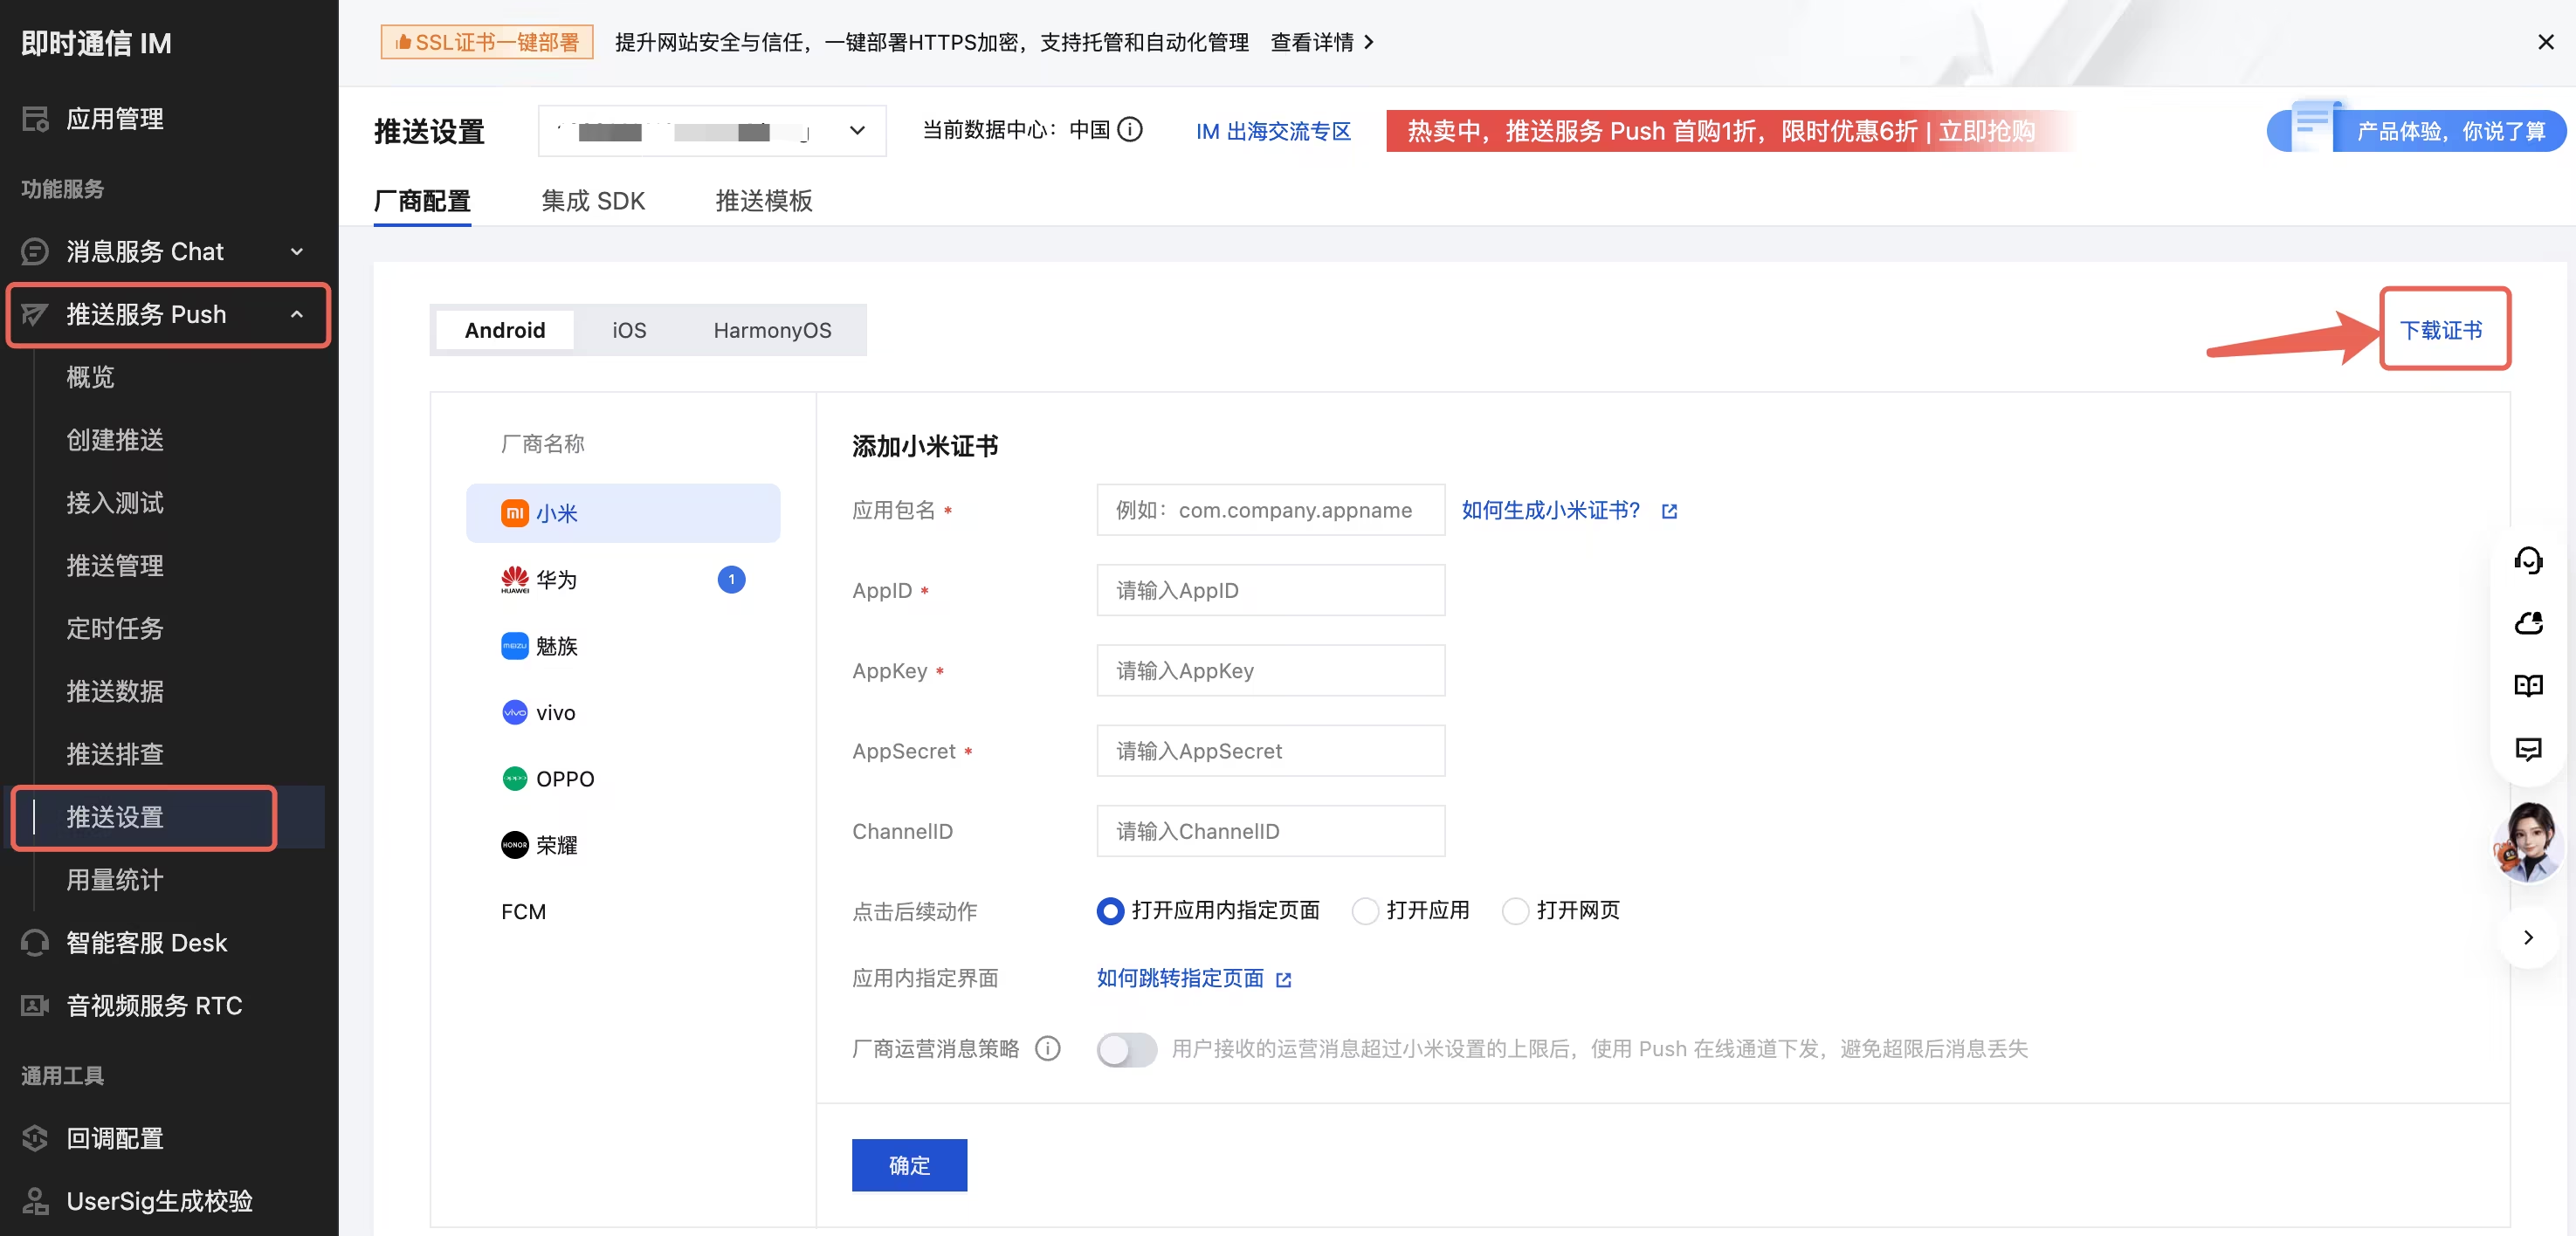Click the Meizu logo icon
Screen dimensions: 2576x1236
pos(514,646)
